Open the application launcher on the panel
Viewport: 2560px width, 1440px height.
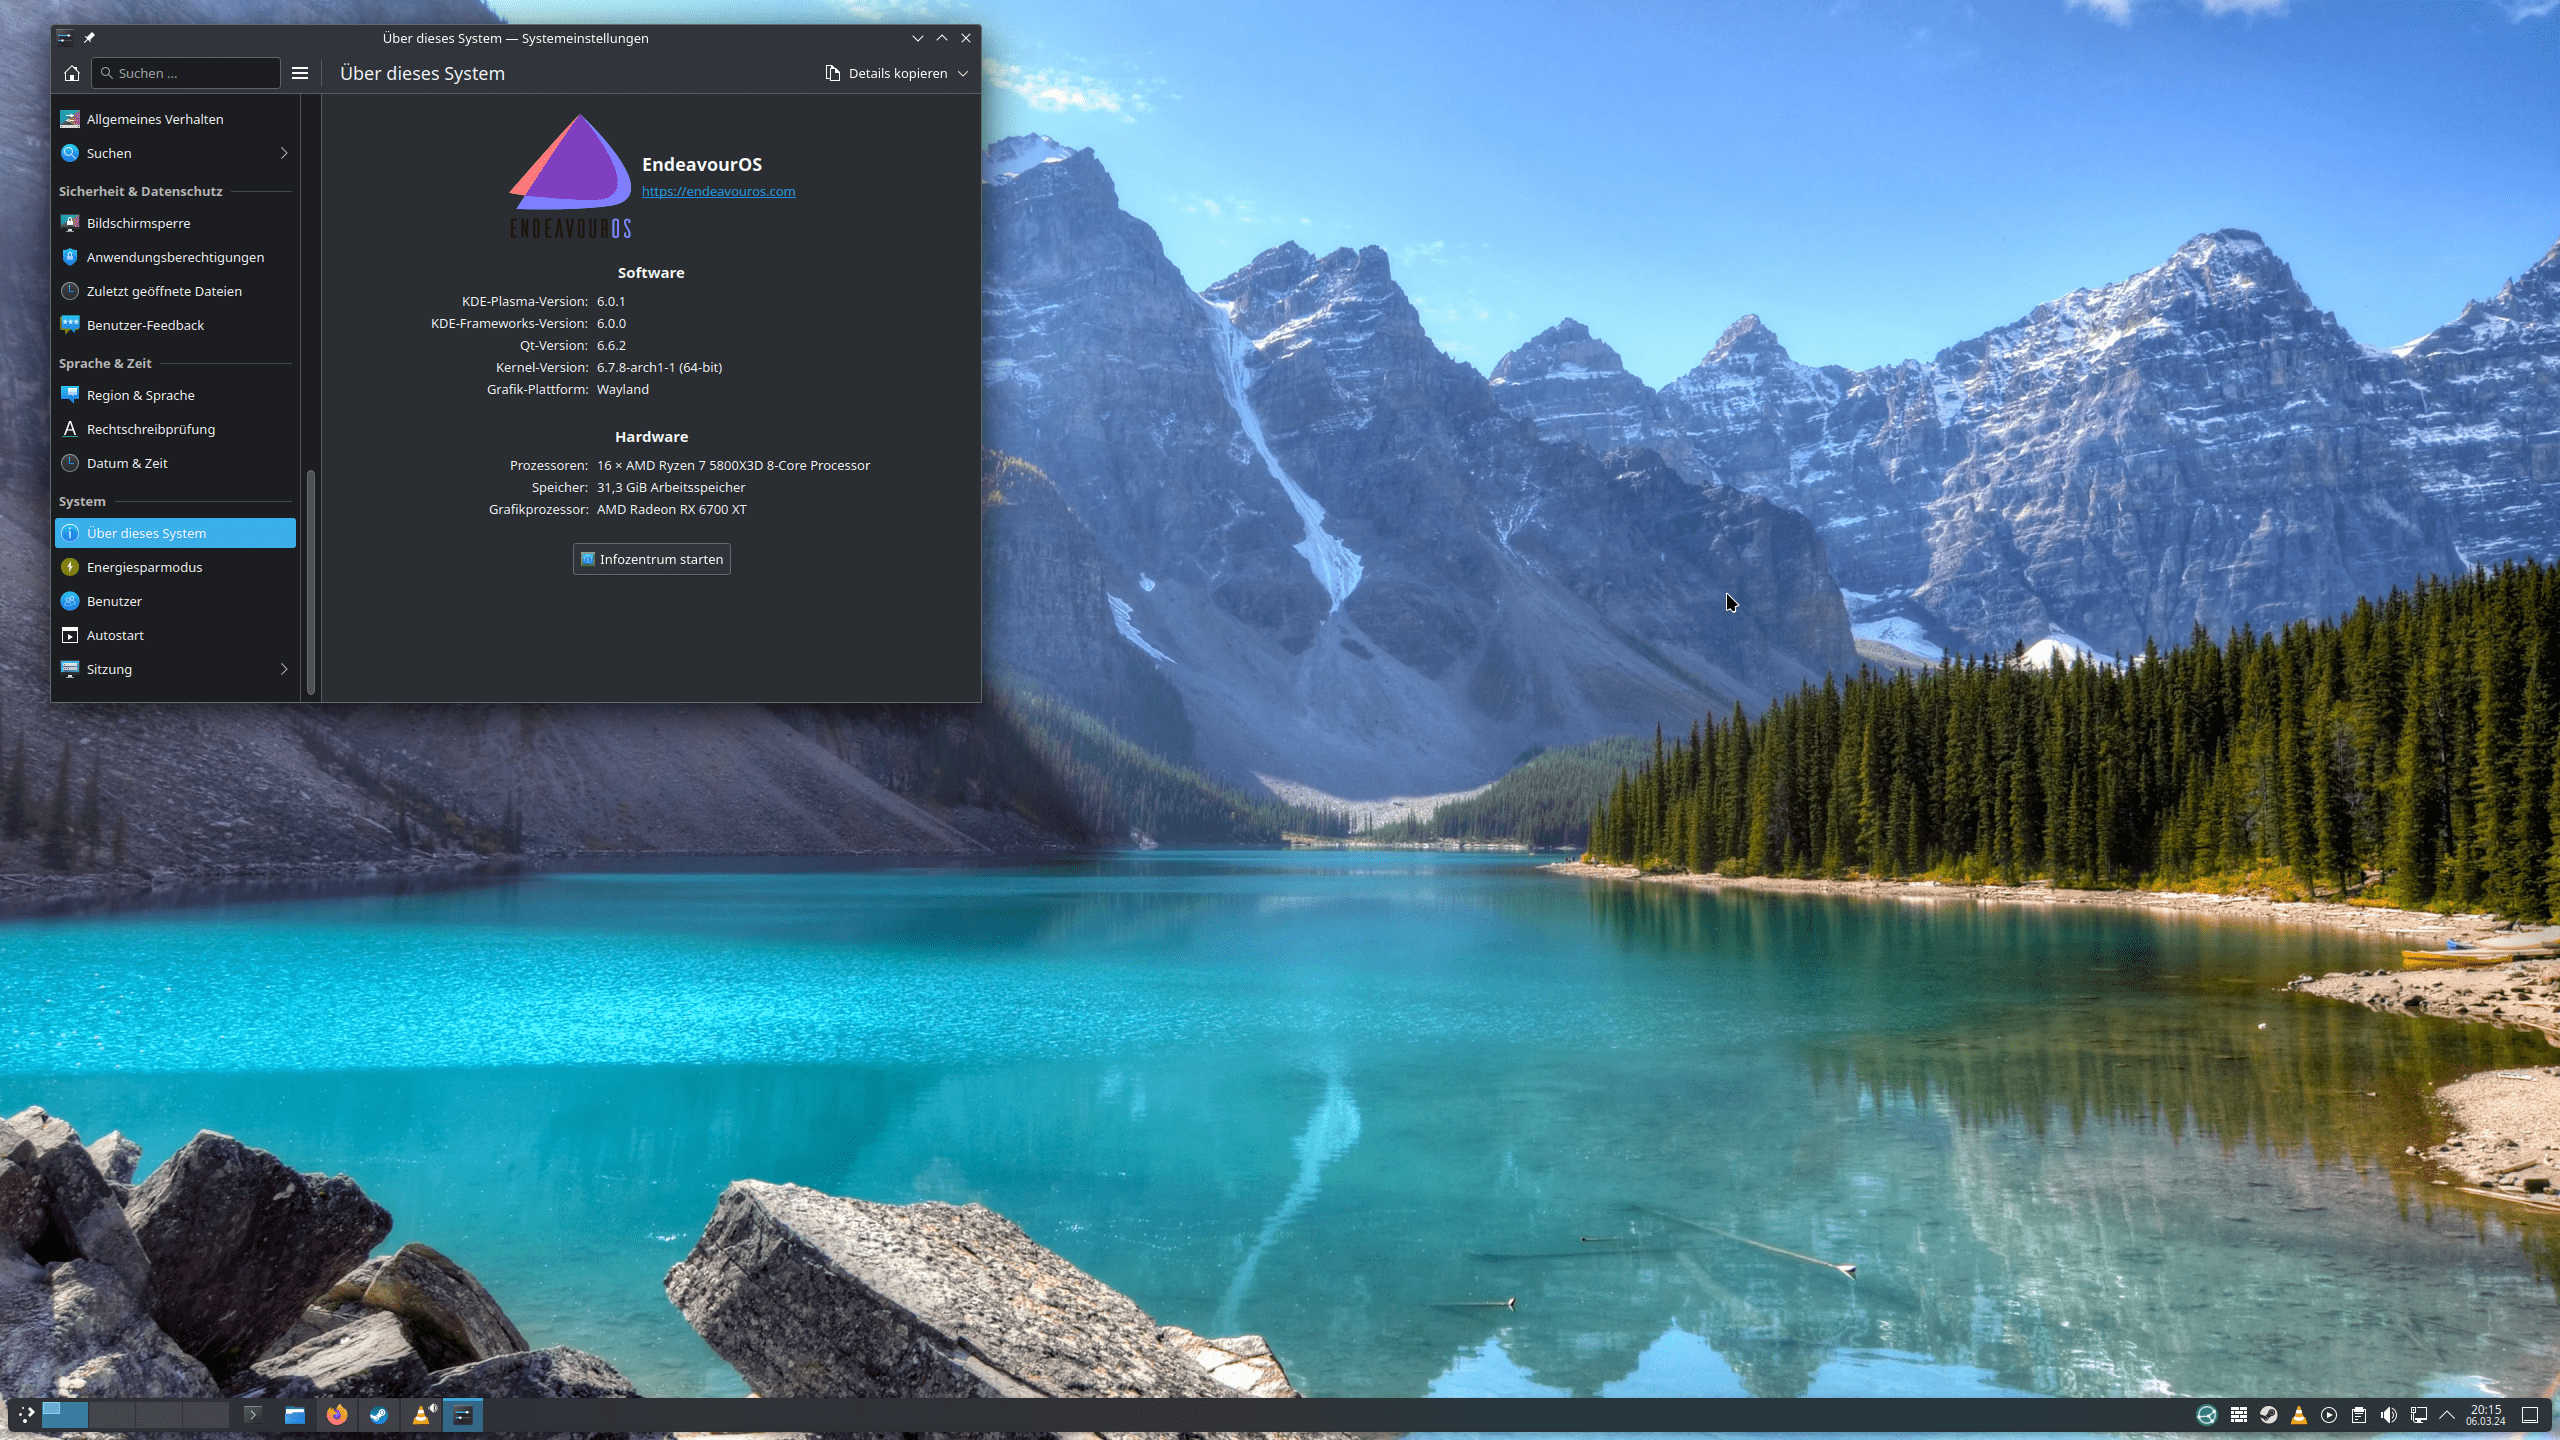27,1414
